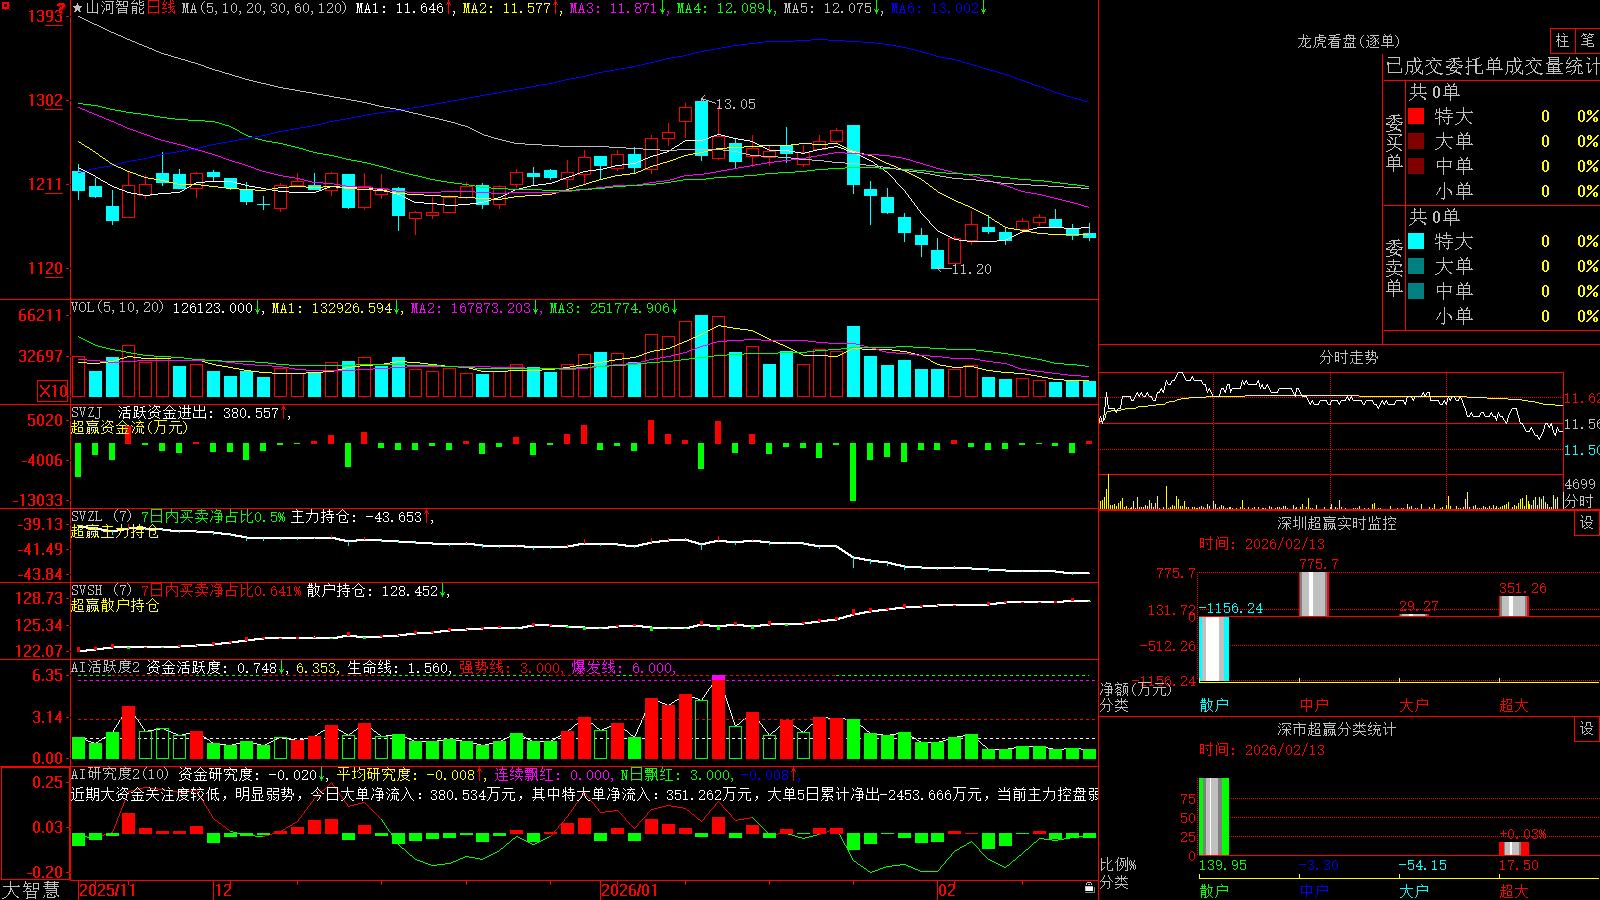Click the 02 month marker on timeline
Image resolution: width=1600 pixels, height=900 pixels.
947,890
